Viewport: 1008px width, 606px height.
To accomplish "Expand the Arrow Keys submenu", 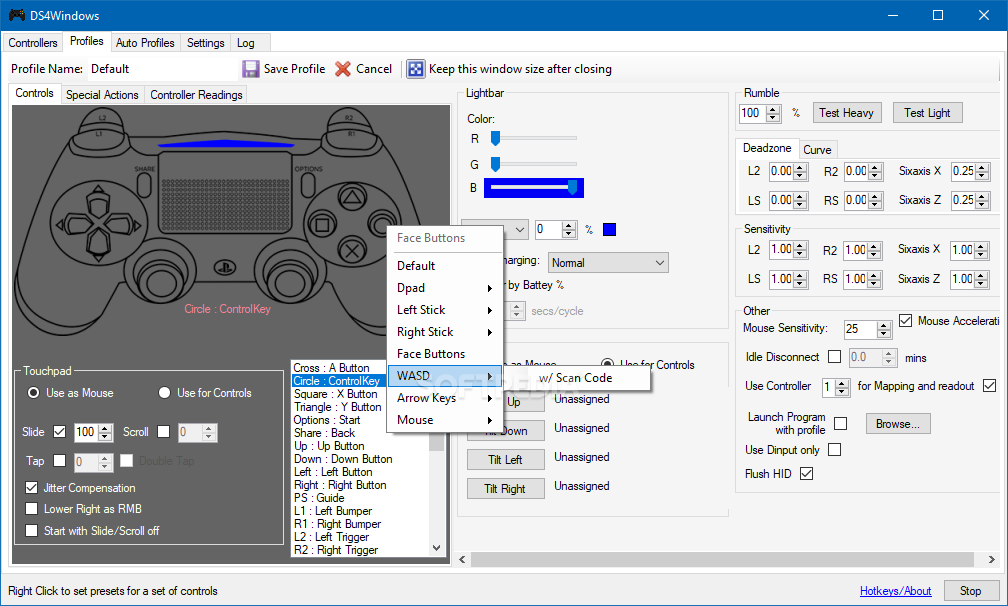I will pos(445,398).
